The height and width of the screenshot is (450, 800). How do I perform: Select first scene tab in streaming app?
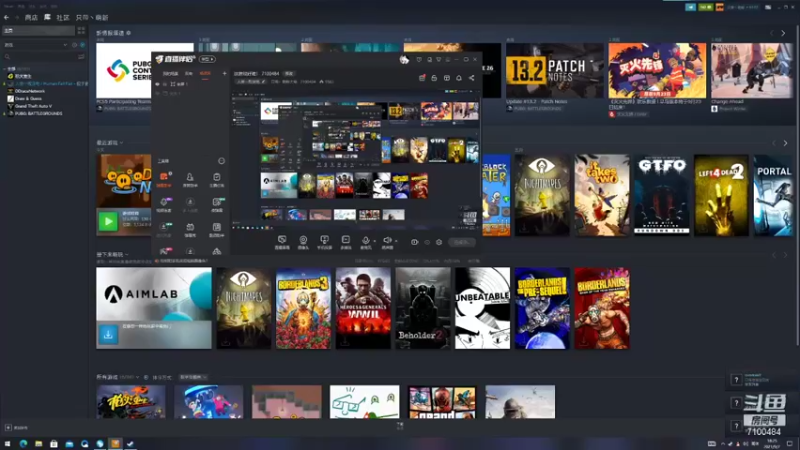pos(170,73)
